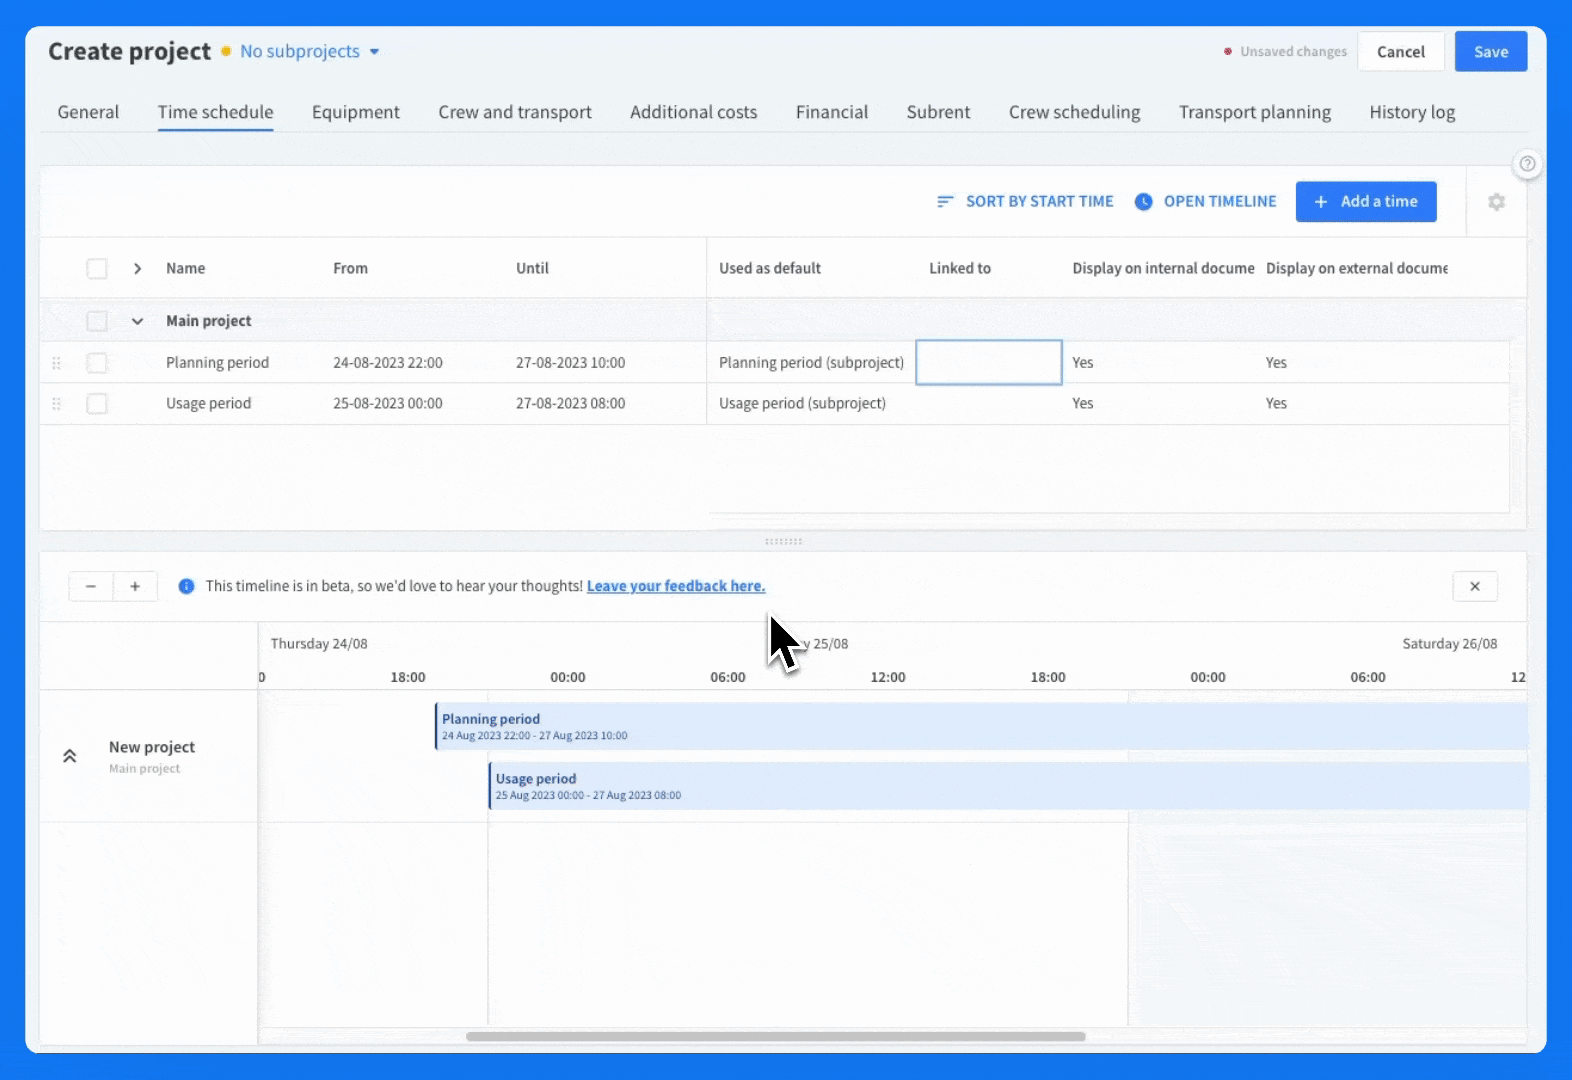Click the Linked to cell of Planning period
The width and height of the screenshot is (1572, 1080).
coord(989,362)
